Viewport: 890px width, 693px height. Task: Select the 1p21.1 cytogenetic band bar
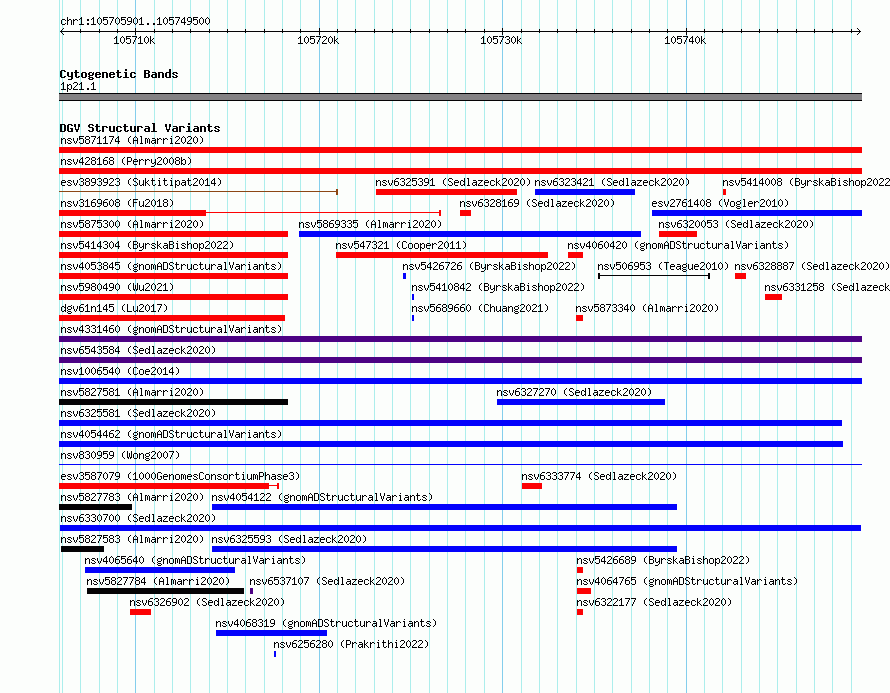460,97
